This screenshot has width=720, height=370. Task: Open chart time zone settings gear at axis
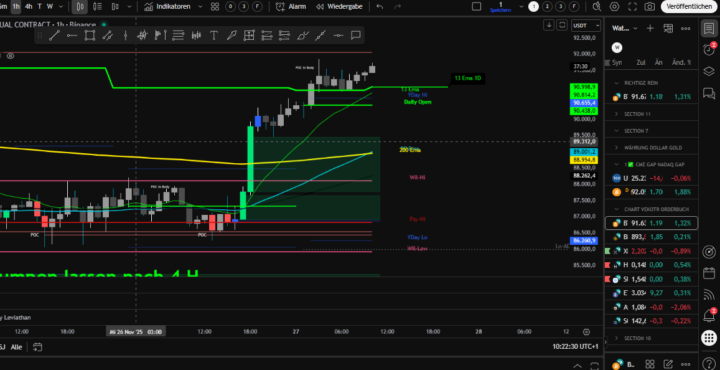586,332
